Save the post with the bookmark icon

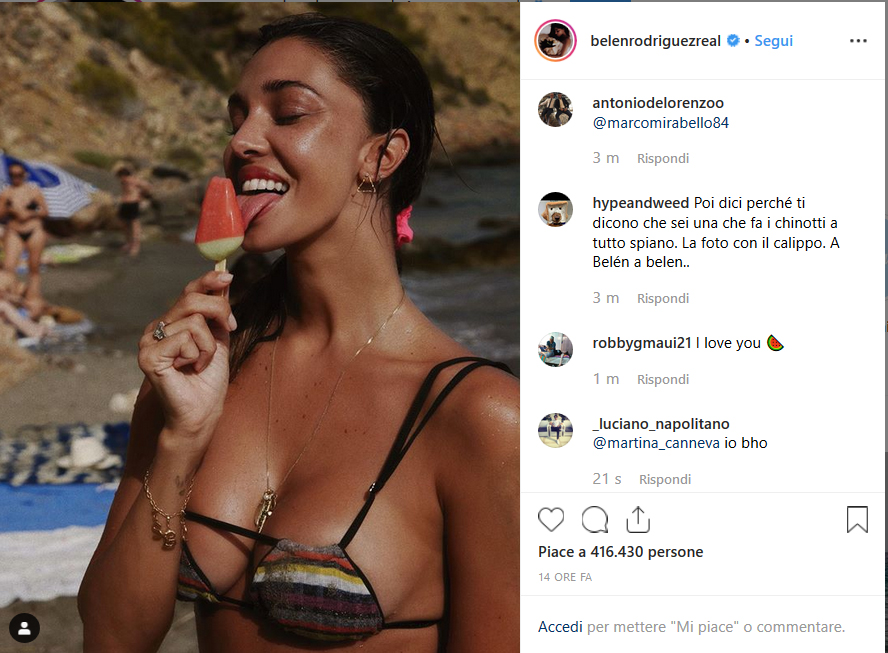[x=857, y=519]
